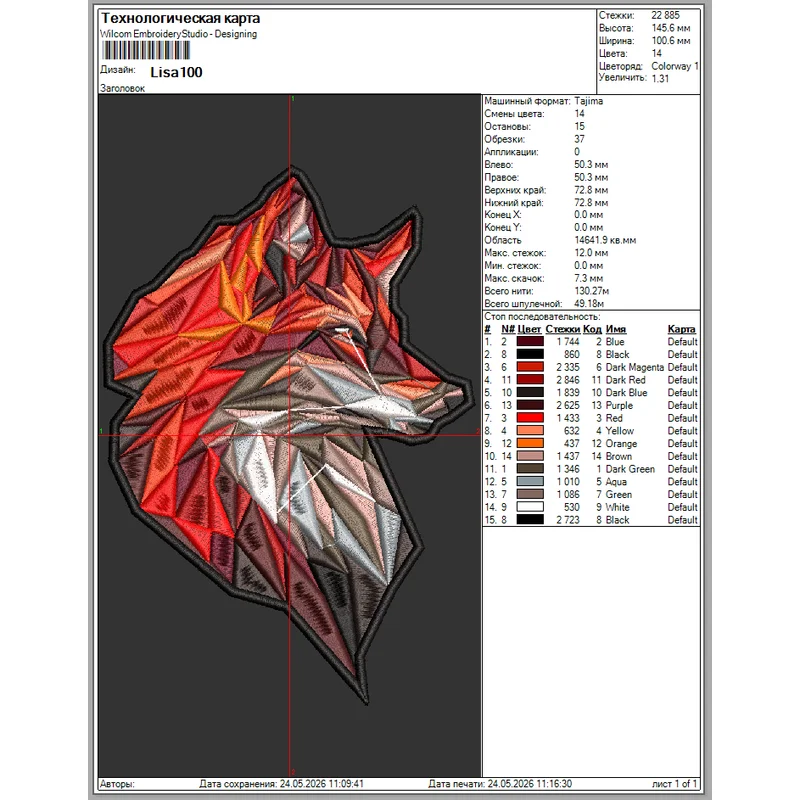This screenshot has width=800, height=800.
Task: Click the 'Авторы:' footer label
Action: (x=117, y=784)
